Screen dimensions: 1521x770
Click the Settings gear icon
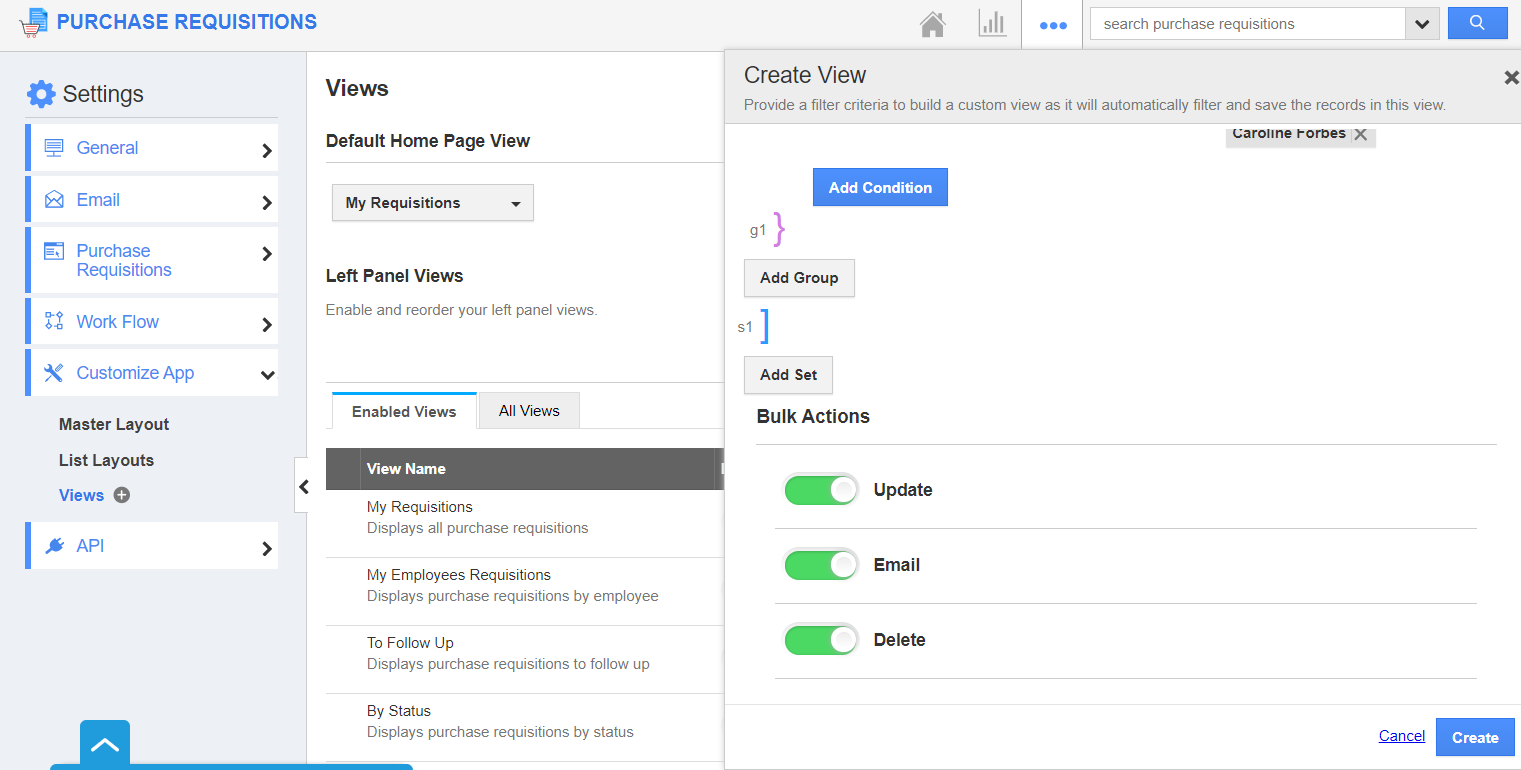point(40,93)
